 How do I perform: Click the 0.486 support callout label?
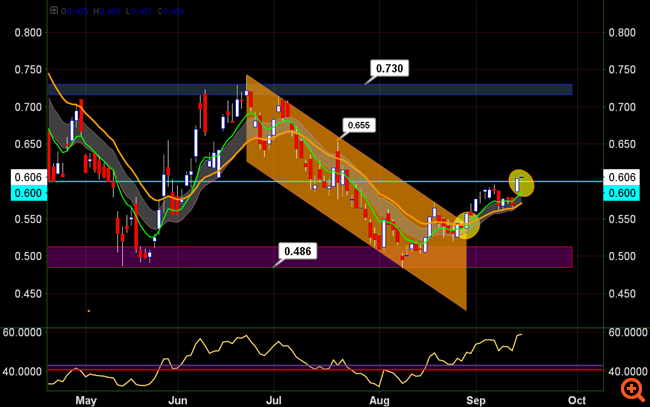point(297,249)
